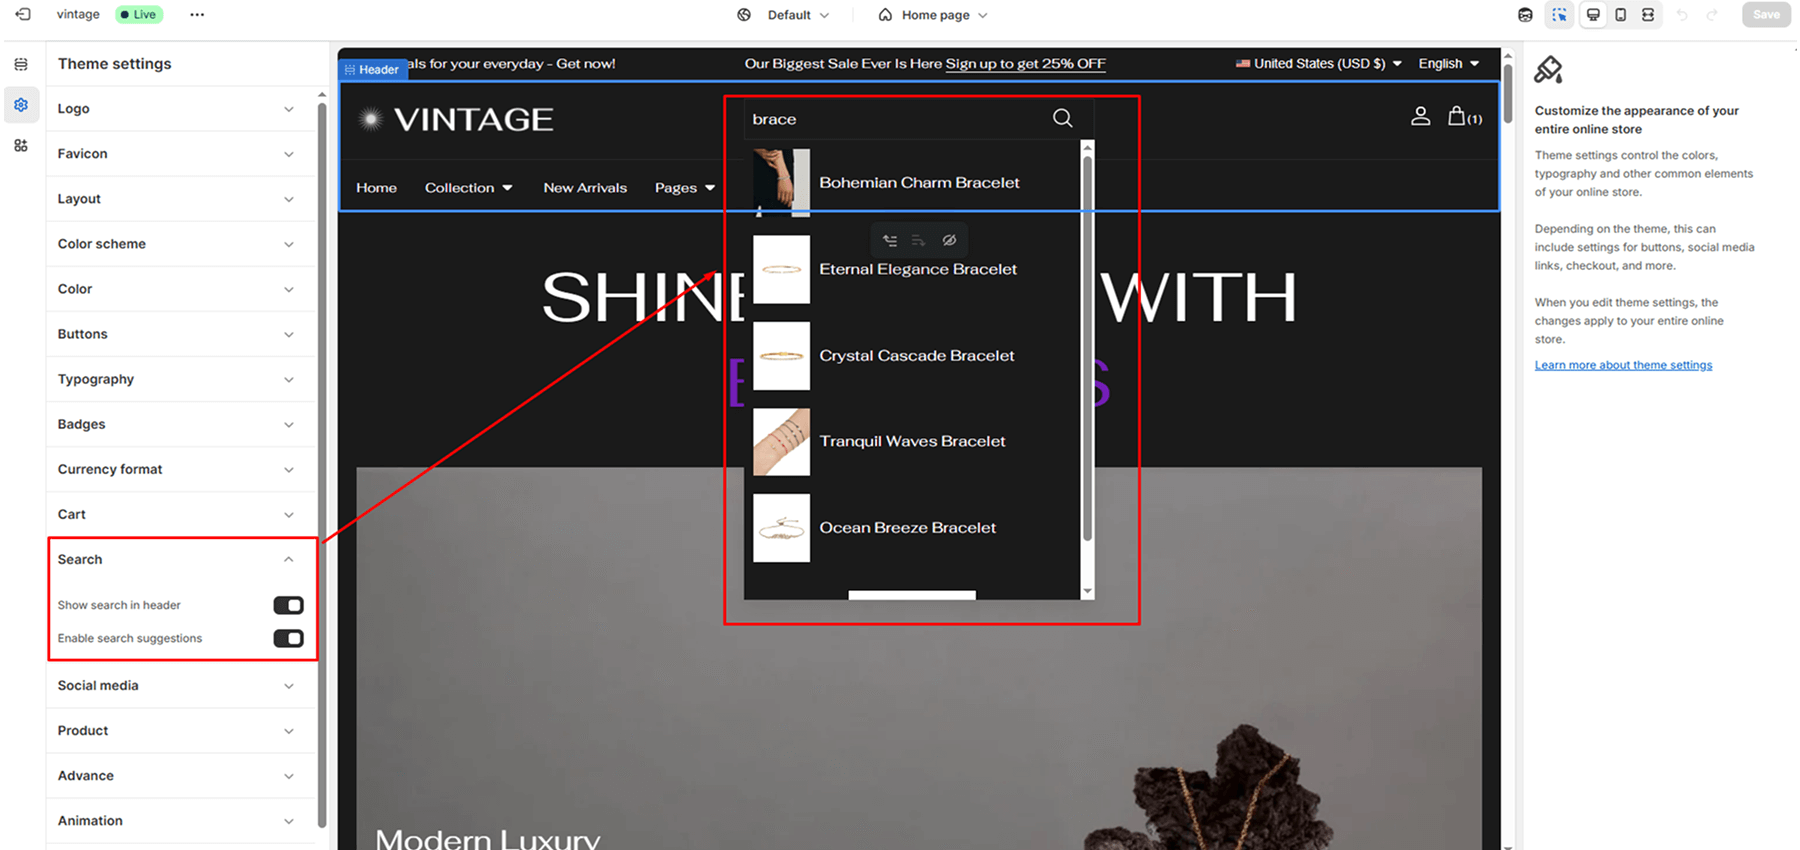Open the Collection menu
Screen dimensions: 1800x850
468,187
